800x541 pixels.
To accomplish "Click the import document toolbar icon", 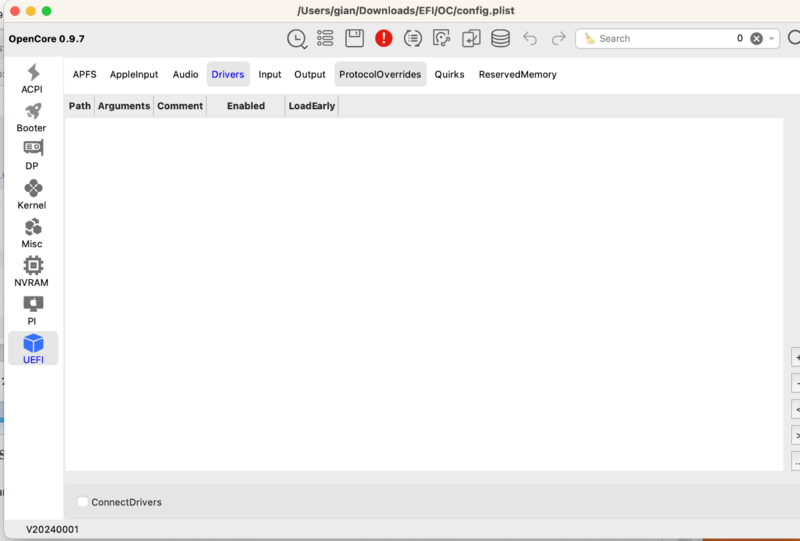I will pyautogui.click(x=471, y=38).
